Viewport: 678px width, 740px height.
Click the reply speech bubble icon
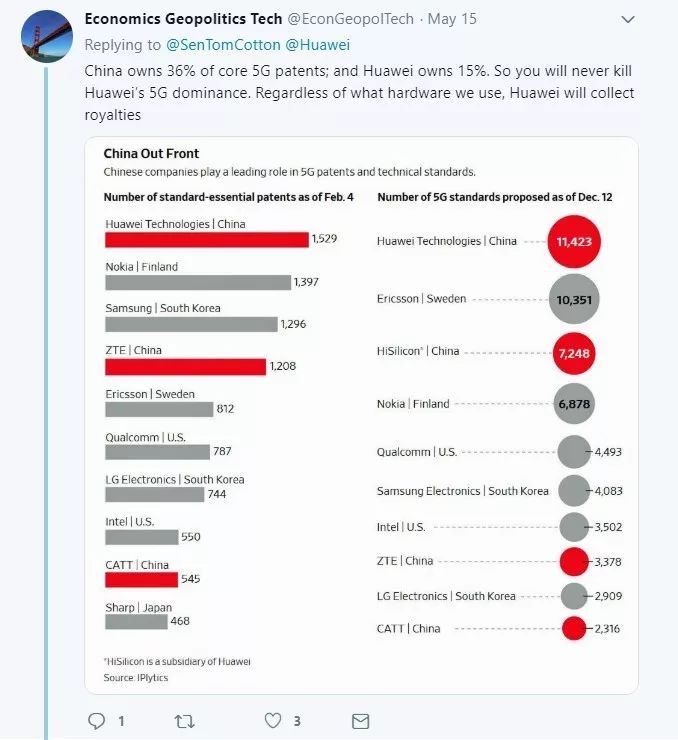pyautogui.click(x=96, y=720)
